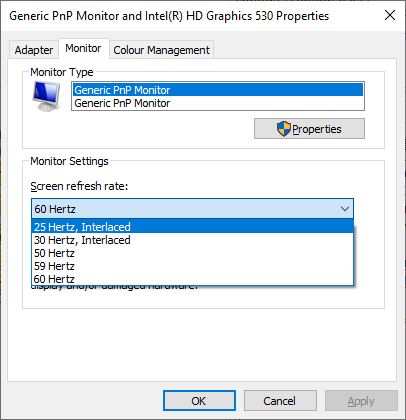Select second Generic PnP Monitor entry
The width and height of the screenshot is (406, 420).
pyautogui.click(x=218, y=103)
